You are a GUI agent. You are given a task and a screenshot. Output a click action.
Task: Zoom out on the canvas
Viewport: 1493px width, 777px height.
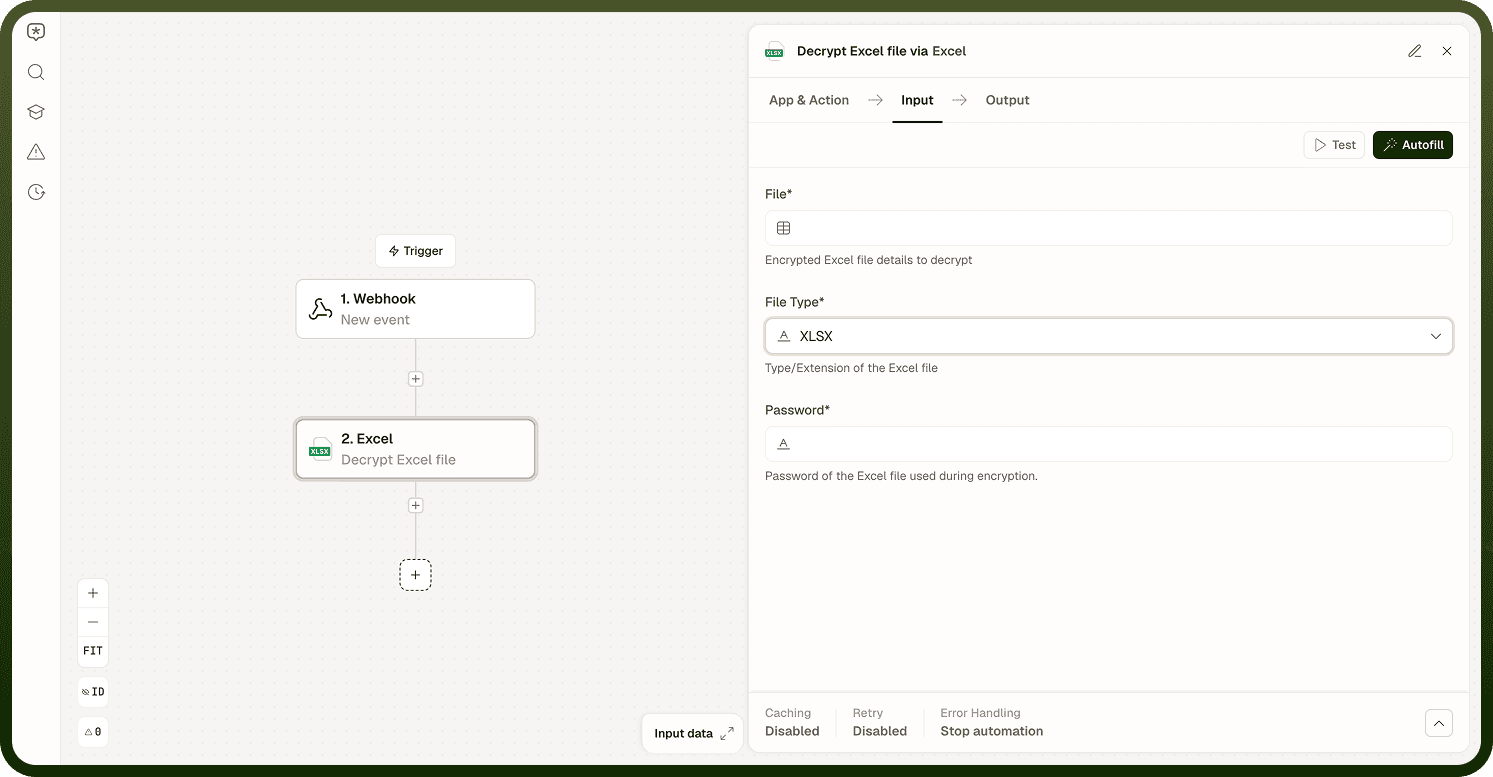[x=93, y=621]
